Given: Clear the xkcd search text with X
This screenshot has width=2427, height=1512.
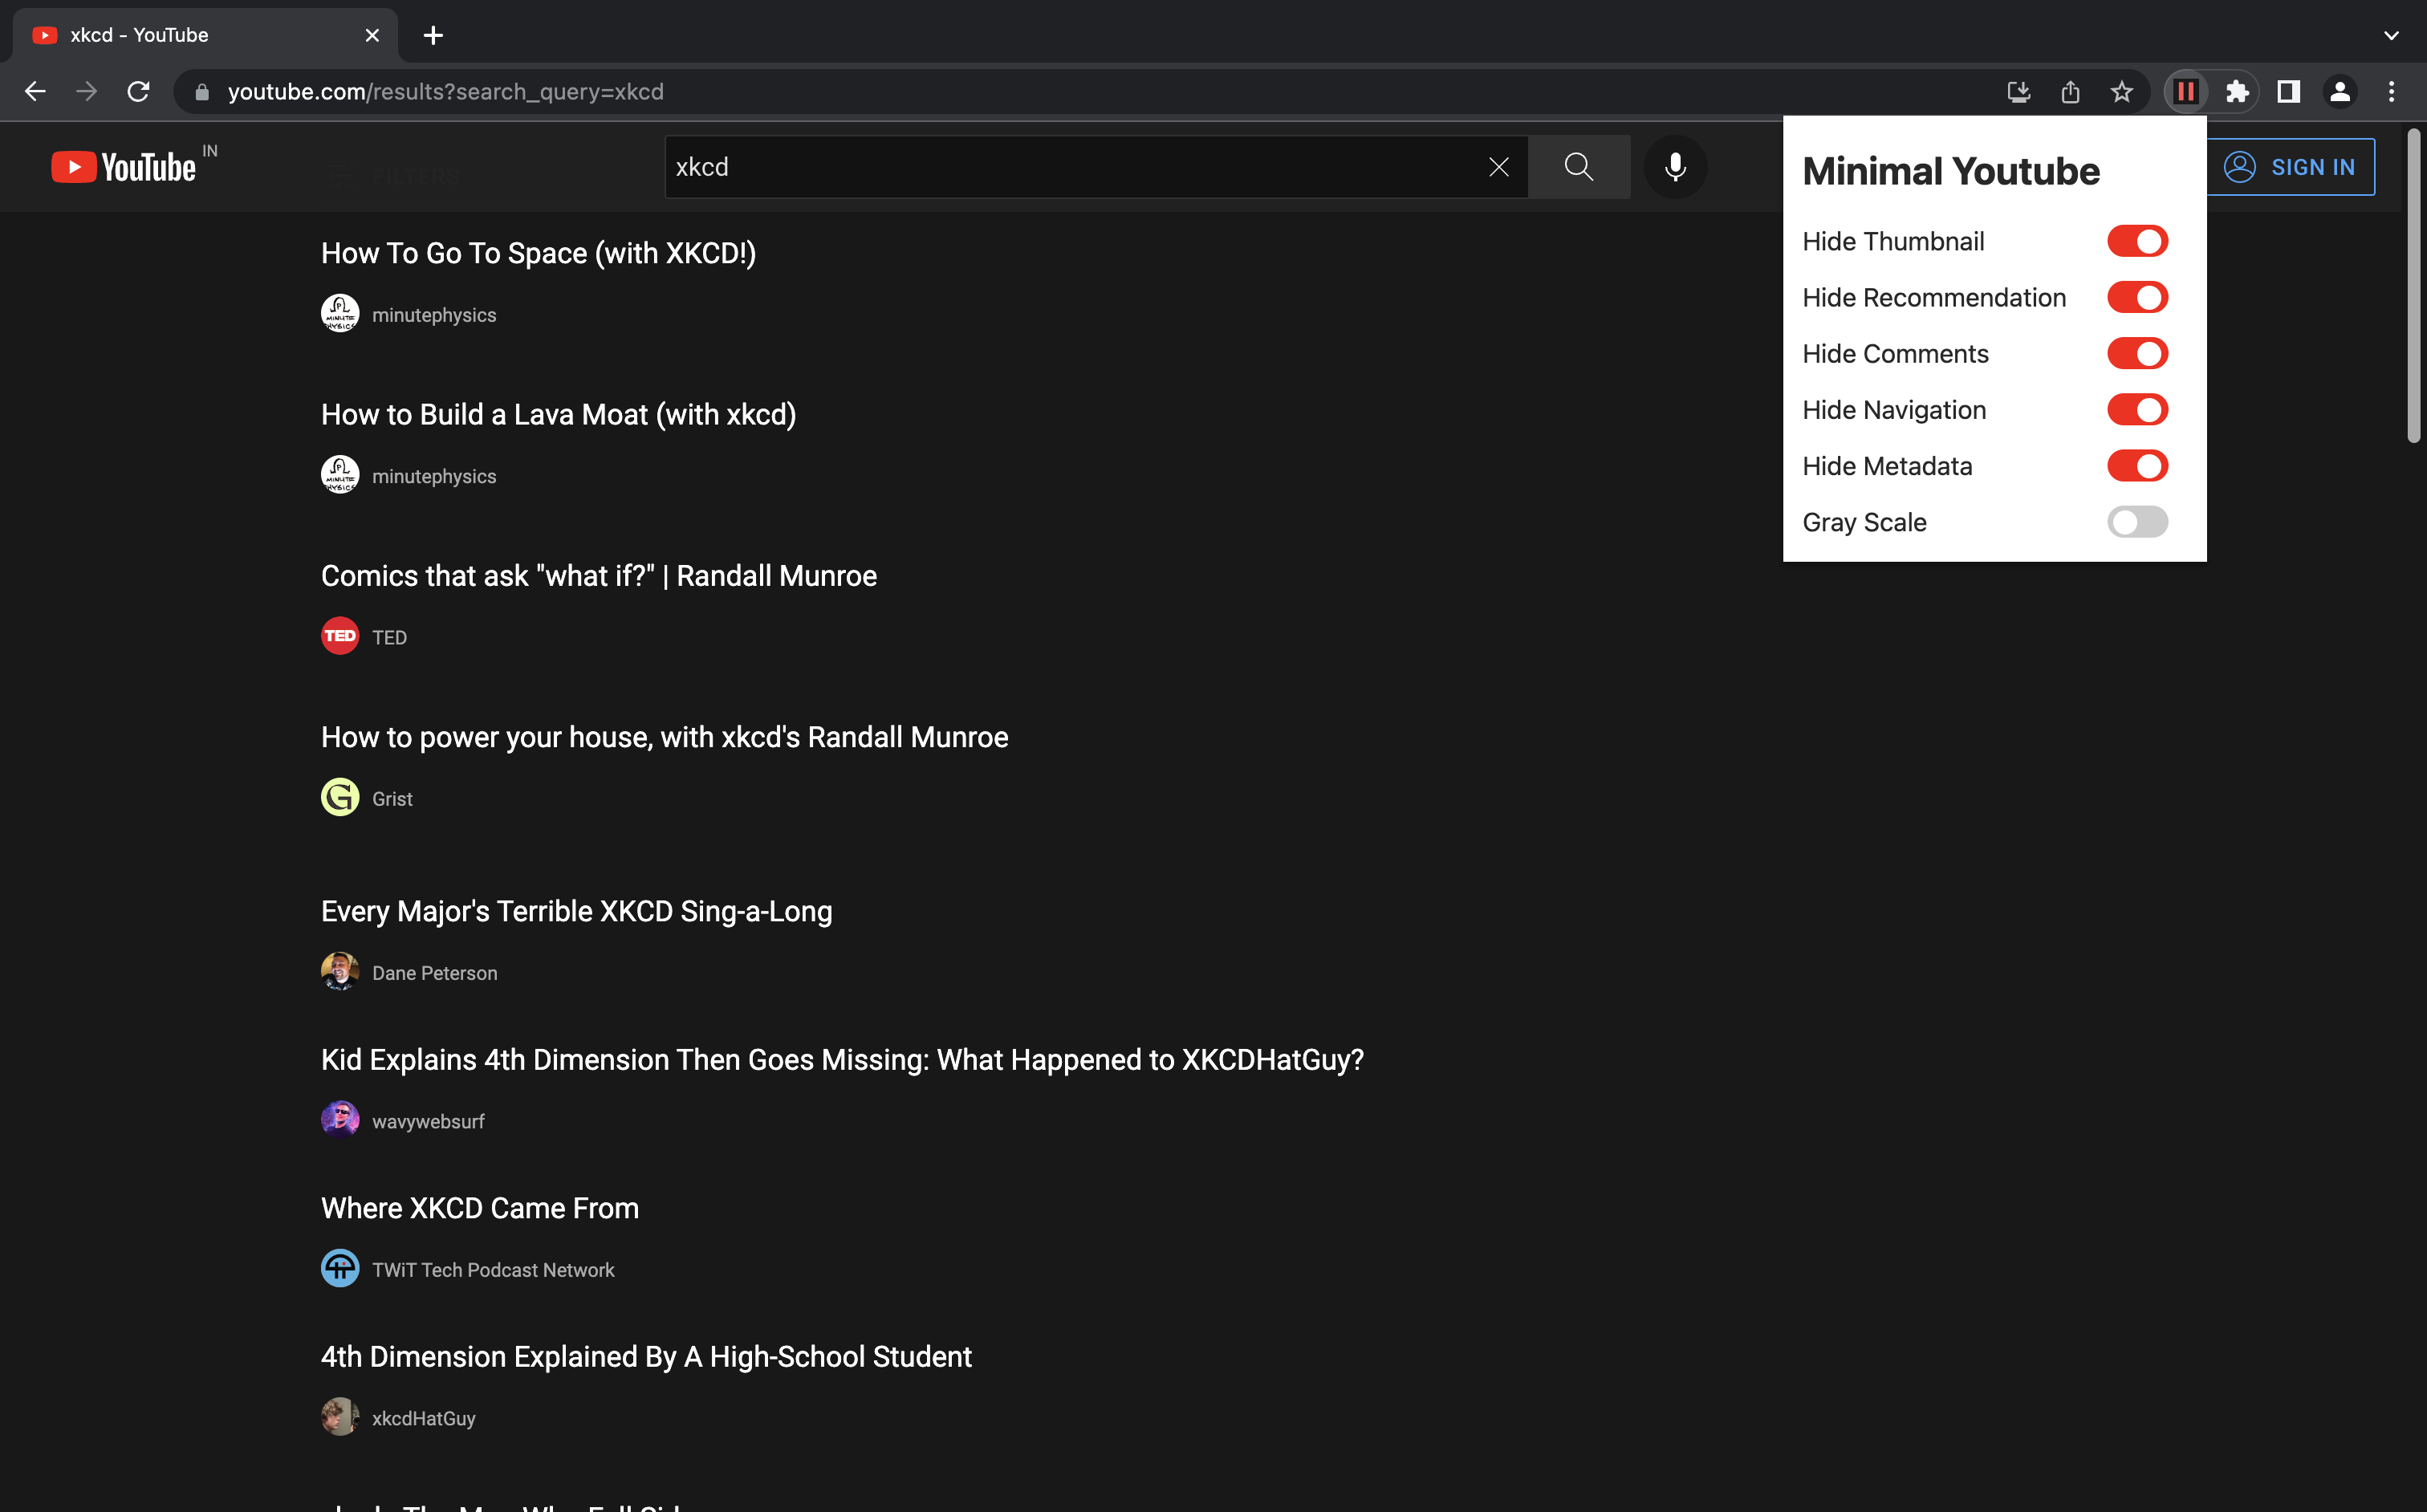Looking at the screenshot, I should point(1498,167).
